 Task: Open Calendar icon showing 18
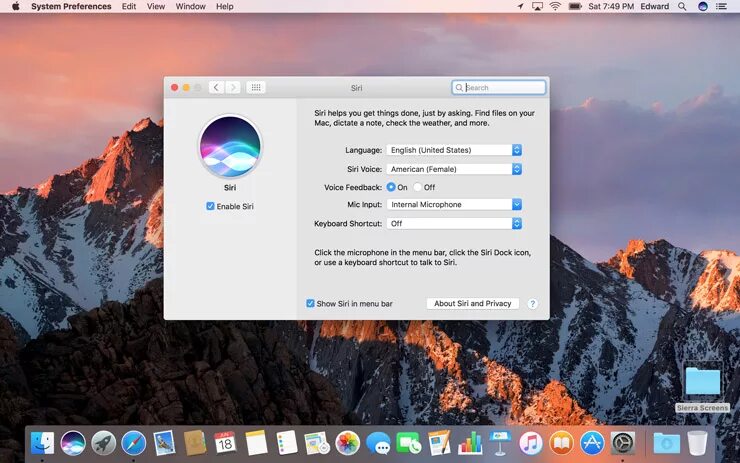(x=225, y=443)
